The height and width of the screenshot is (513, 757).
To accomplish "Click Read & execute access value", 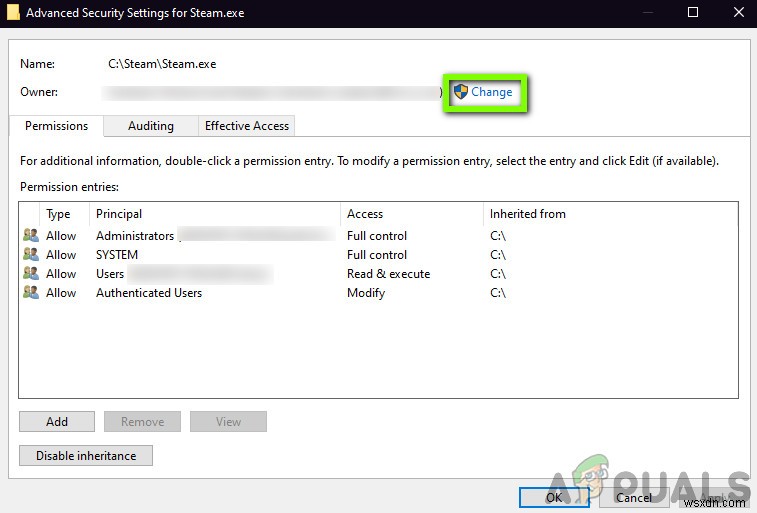I will 388,274.
